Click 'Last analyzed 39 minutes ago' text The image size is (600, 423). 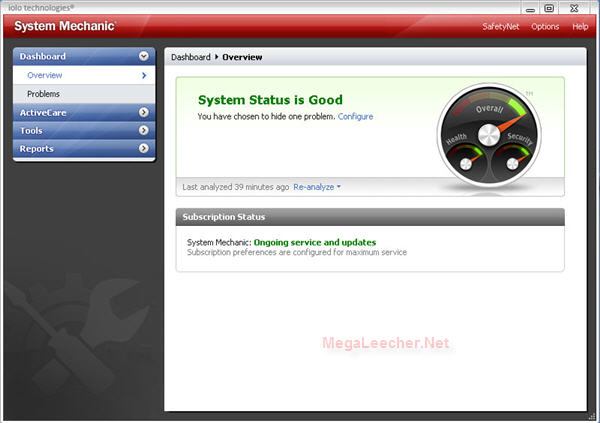236,187
